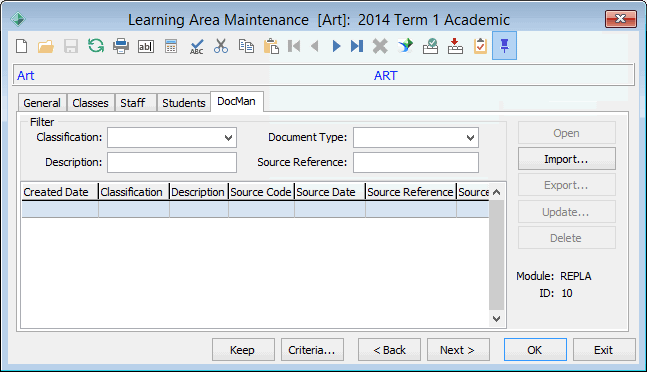Viewport: 647px width, 372px height.
Task: Click the Classification column header
Action: click(x=134, y=192)
